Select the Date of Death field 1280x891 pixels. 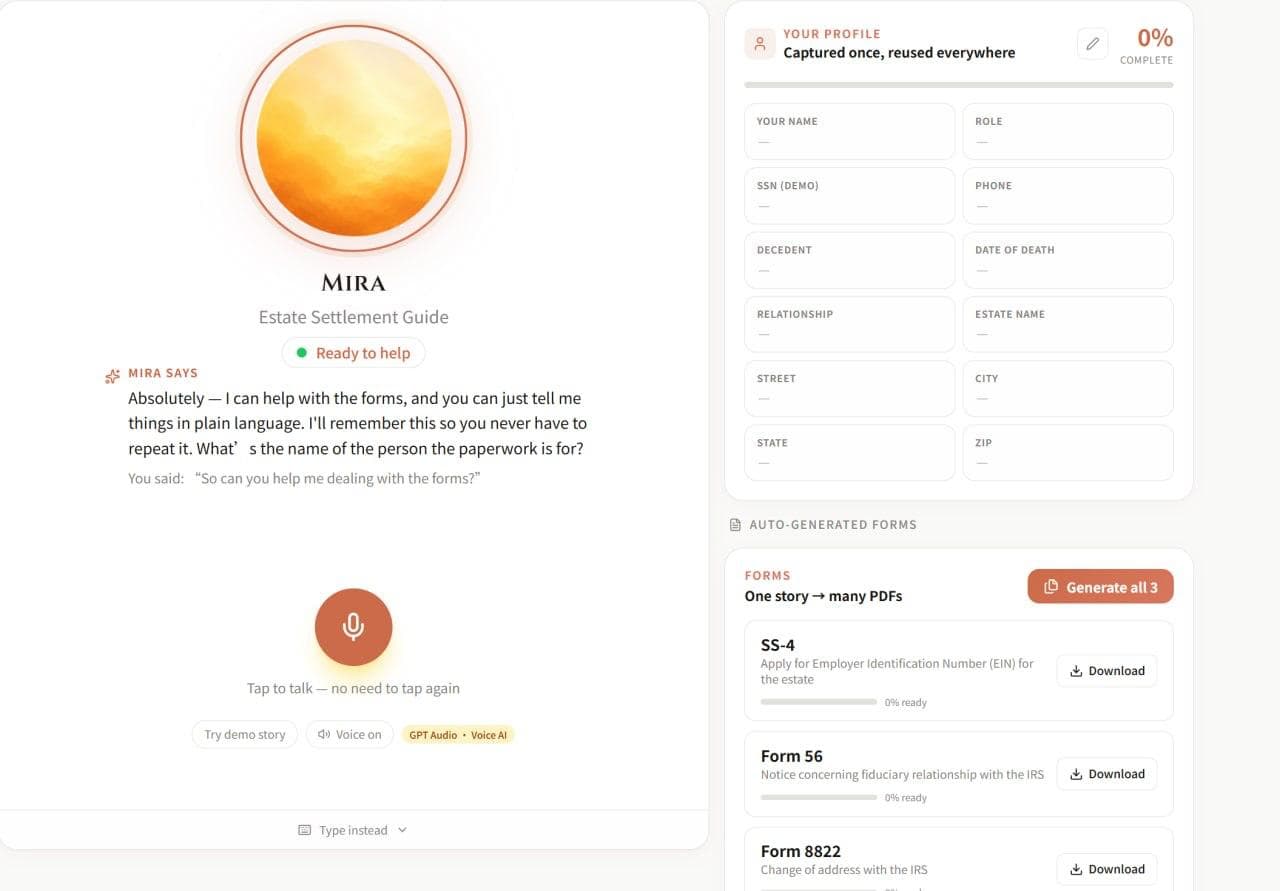[x=1068, y=260]
